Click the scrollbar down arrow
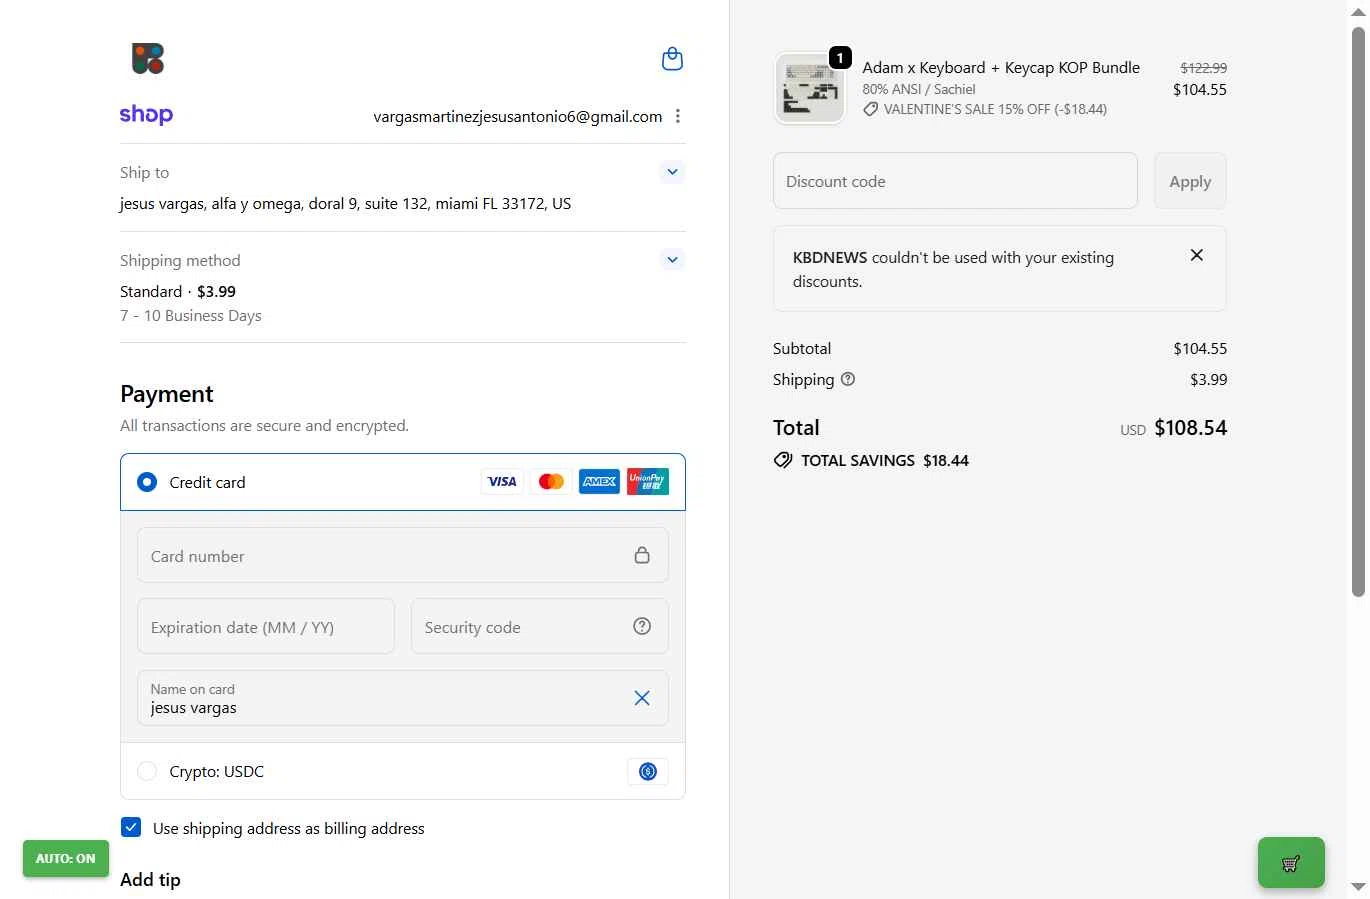This screenshot has height=899, width=1370. click(x=1358, y=887)
